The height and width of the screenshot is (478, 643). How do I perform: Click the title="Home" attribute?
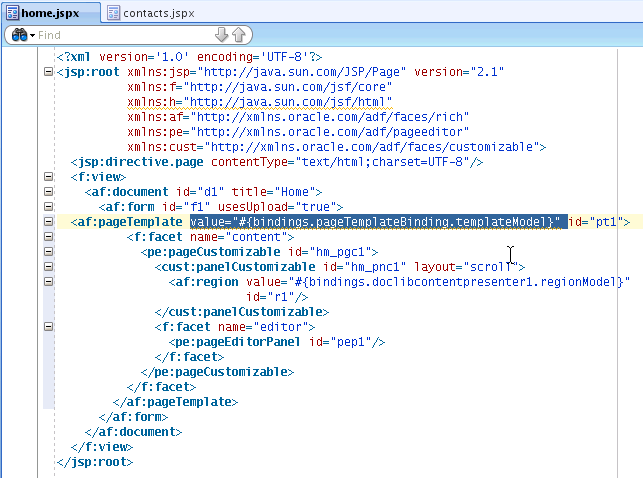[273, 192]
